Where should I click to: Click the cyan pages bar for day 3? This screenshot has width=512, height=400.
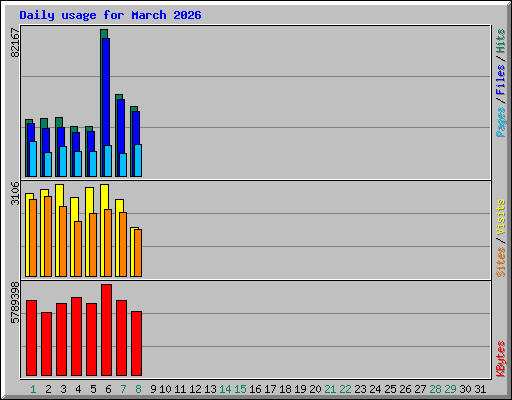[x=63, y=161]
